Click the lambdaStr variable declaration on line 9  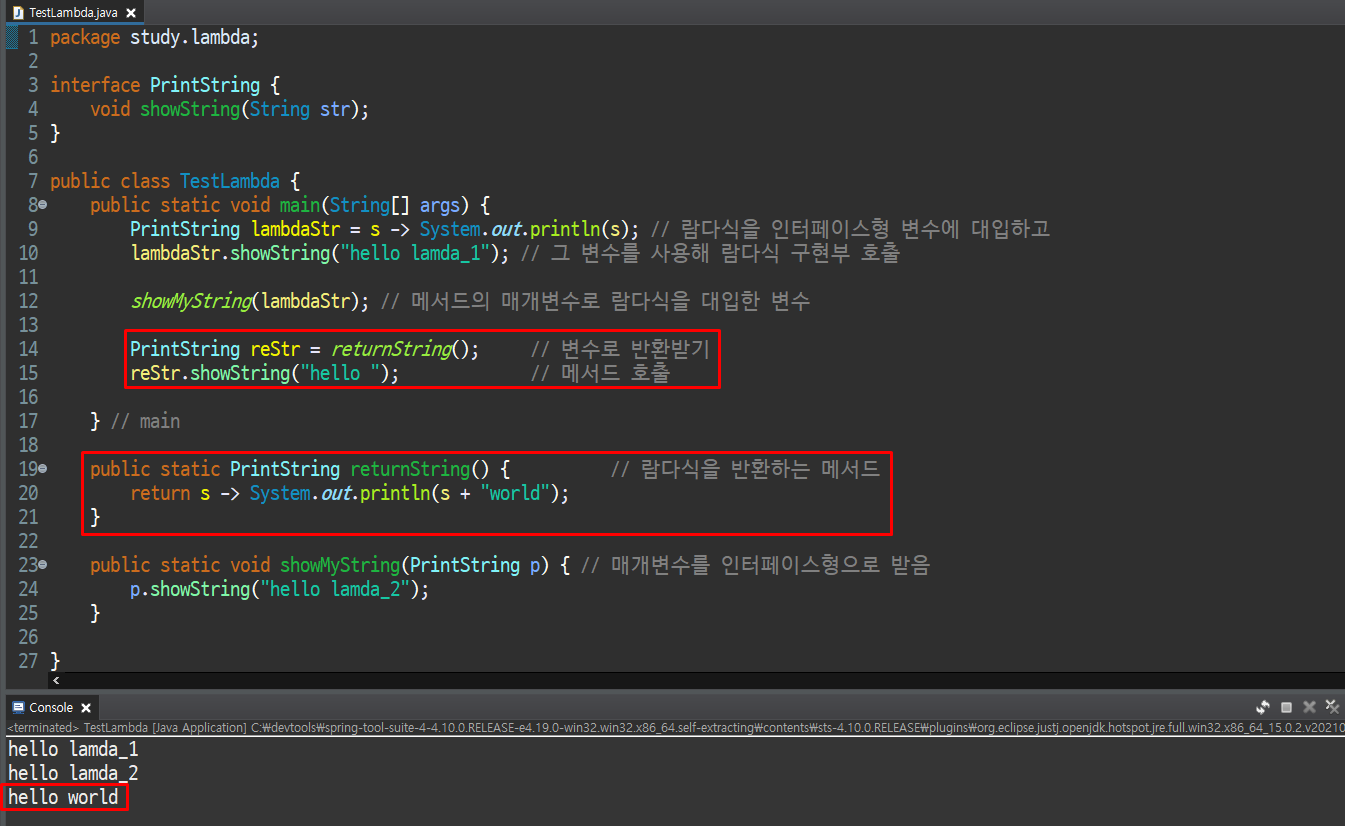(295, 229)
